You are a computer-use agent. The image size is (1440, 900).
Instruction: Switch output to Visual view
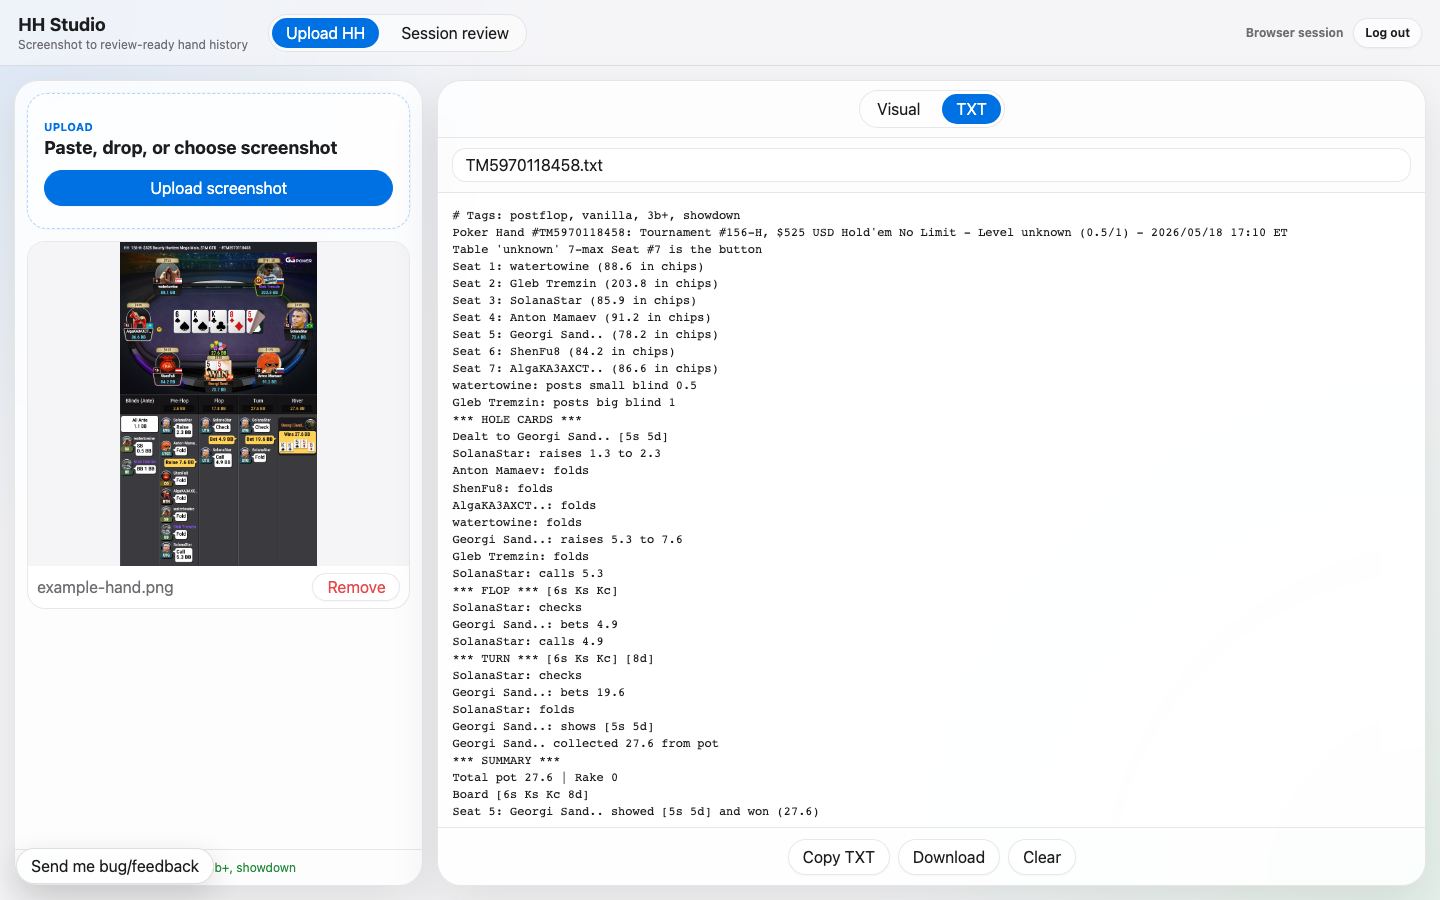coord(898,109)
